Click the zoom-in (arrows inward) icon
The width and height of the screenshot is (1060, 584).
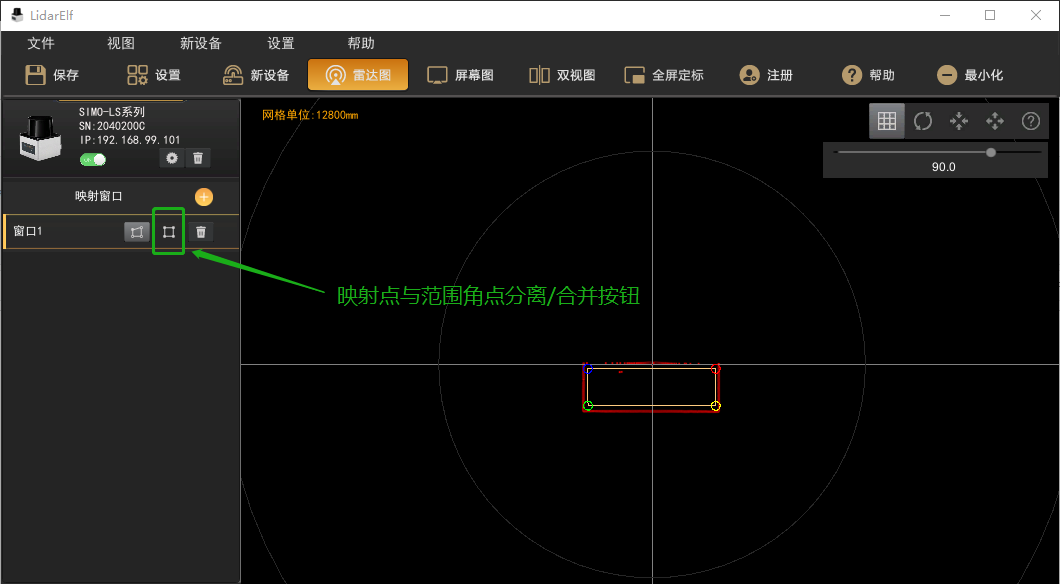(x=959, y=121)
